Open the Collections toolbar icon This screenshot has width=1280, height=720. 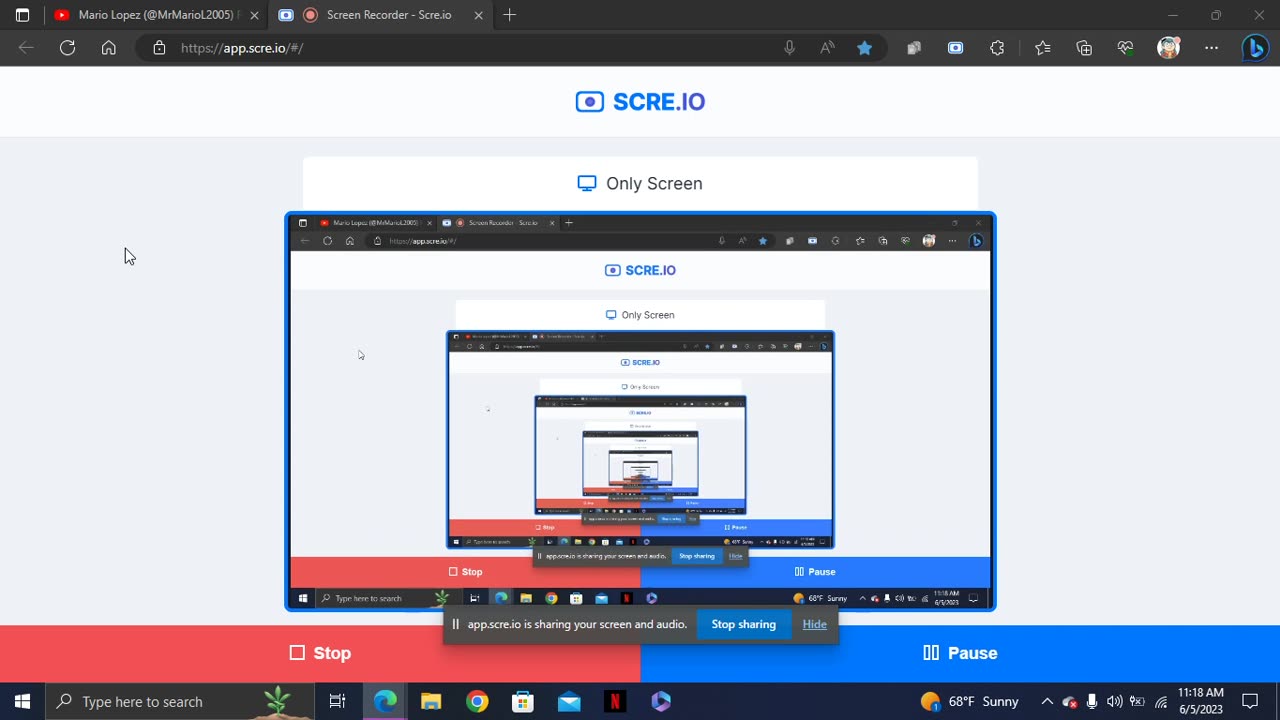click(x=914, y=47)
